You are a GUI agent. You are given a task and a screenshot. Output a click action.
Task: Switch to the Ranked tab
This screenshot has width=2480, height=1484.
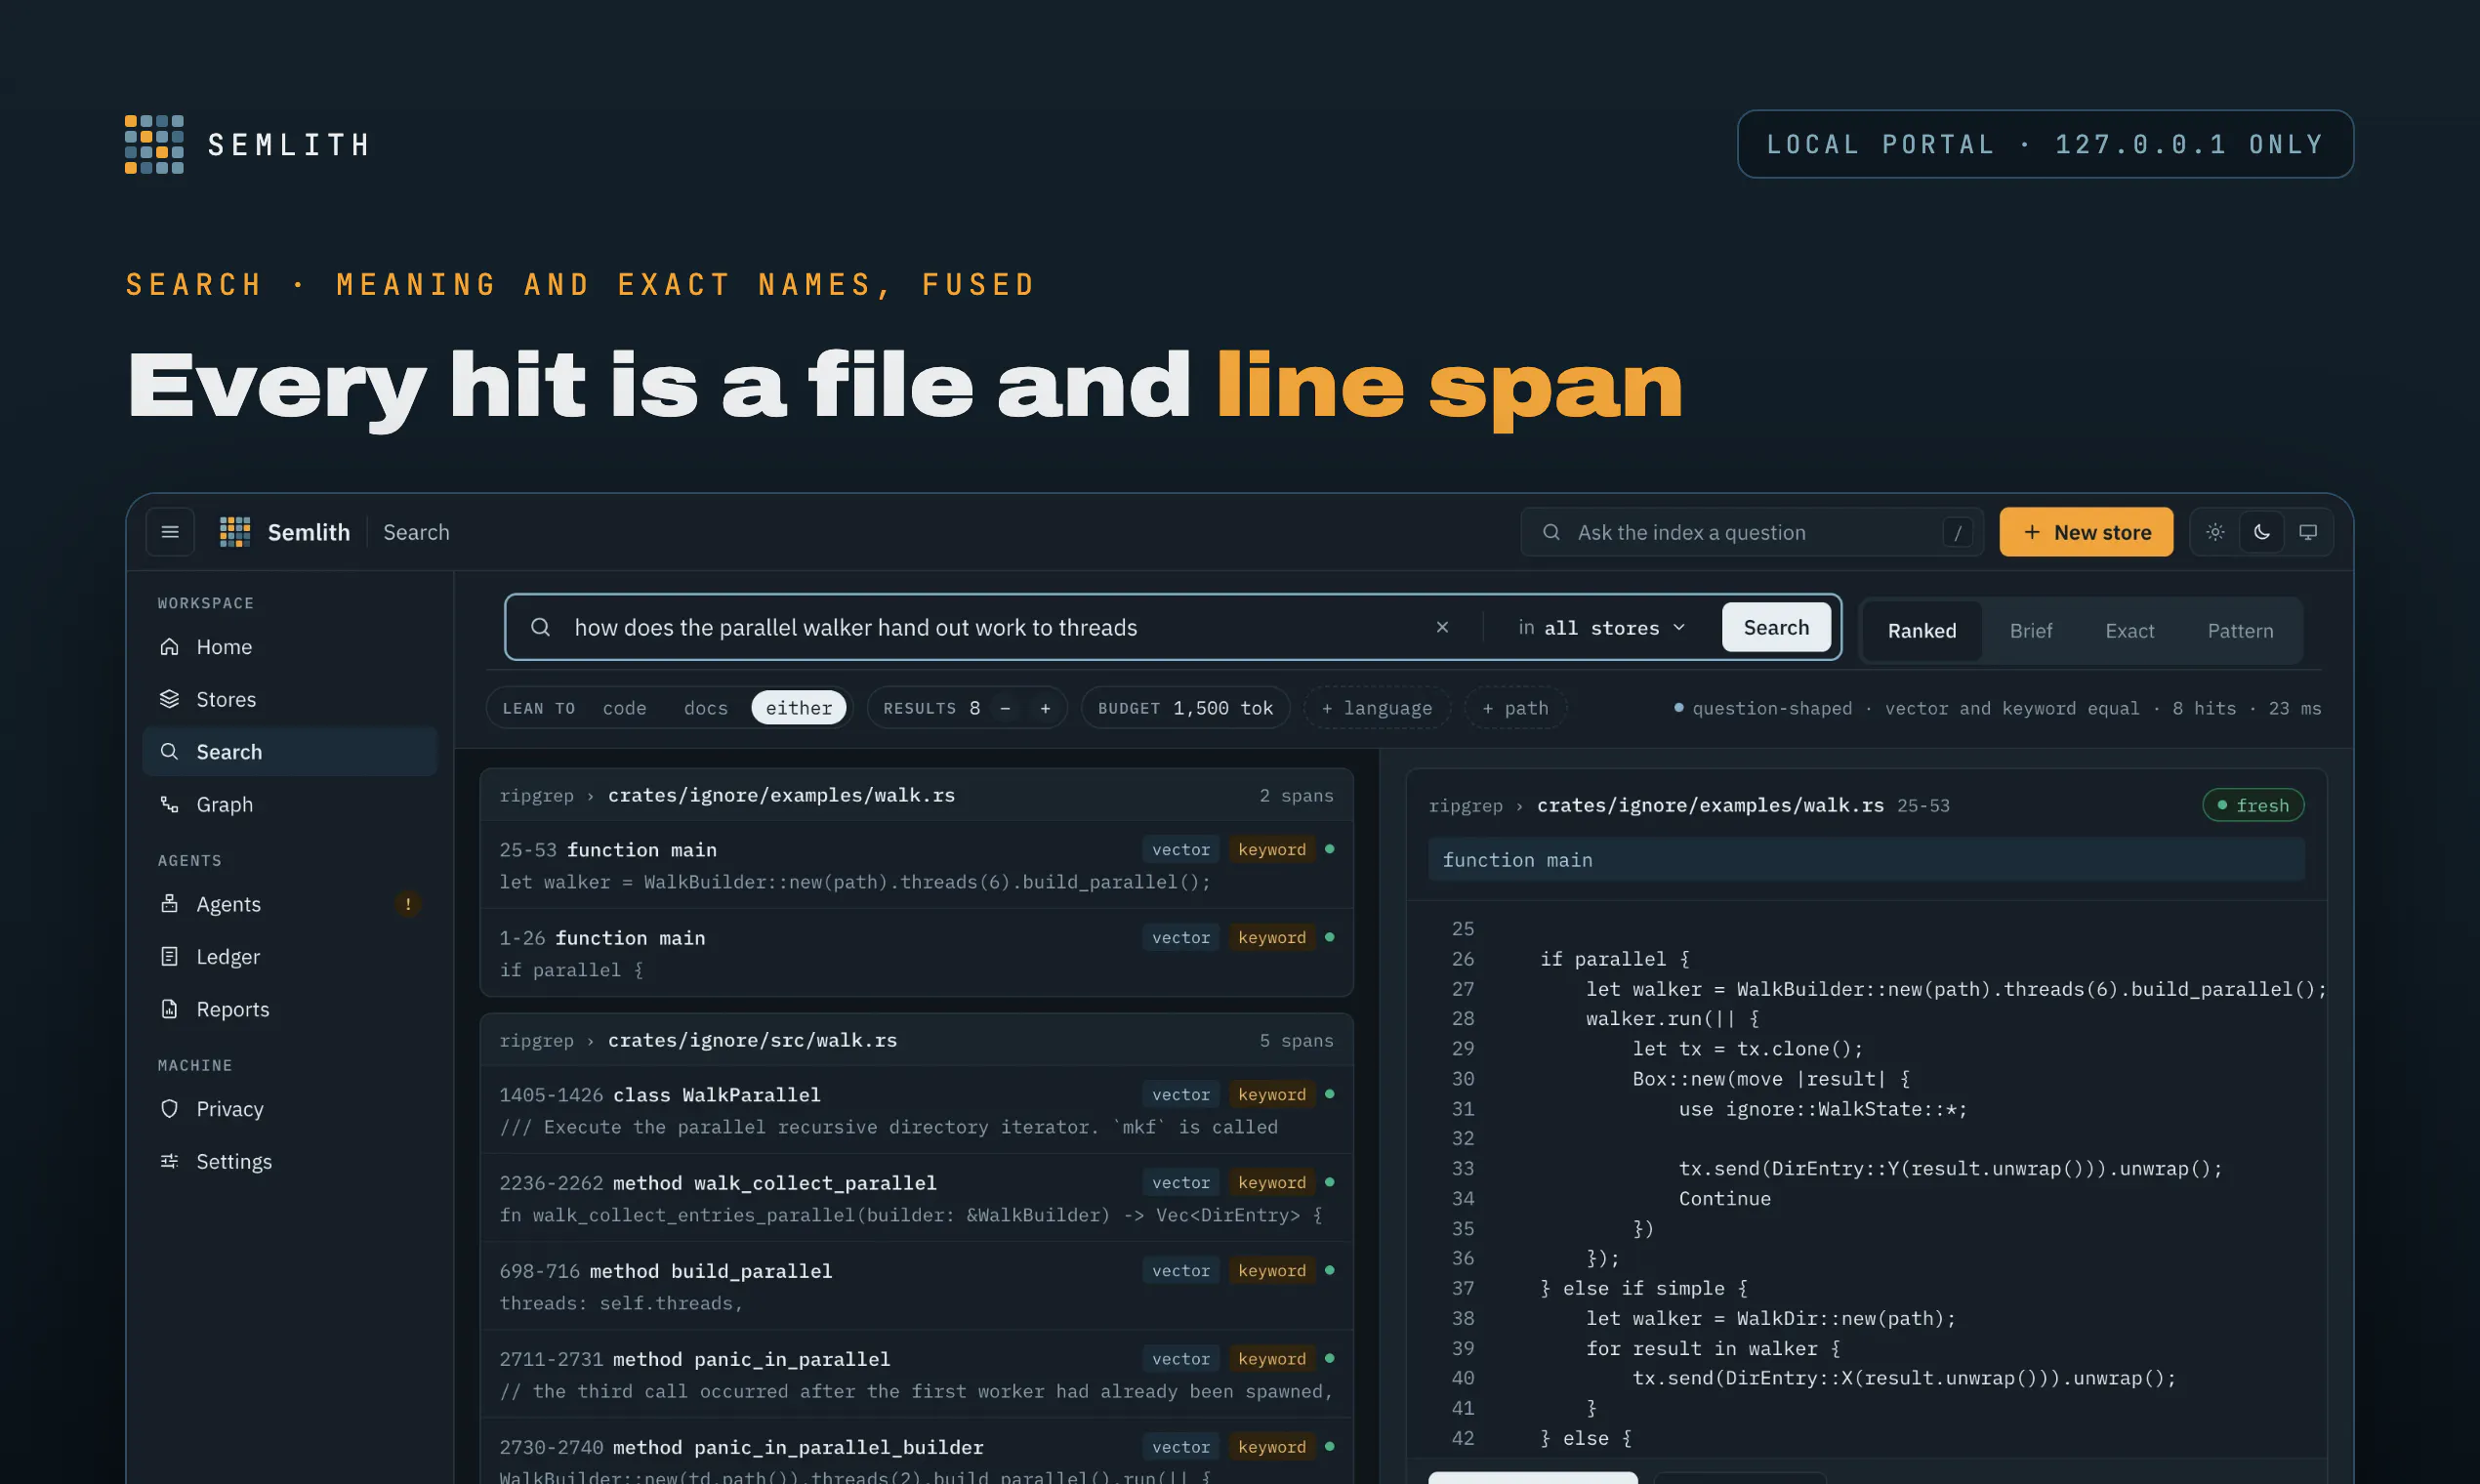pos(1922,631)
